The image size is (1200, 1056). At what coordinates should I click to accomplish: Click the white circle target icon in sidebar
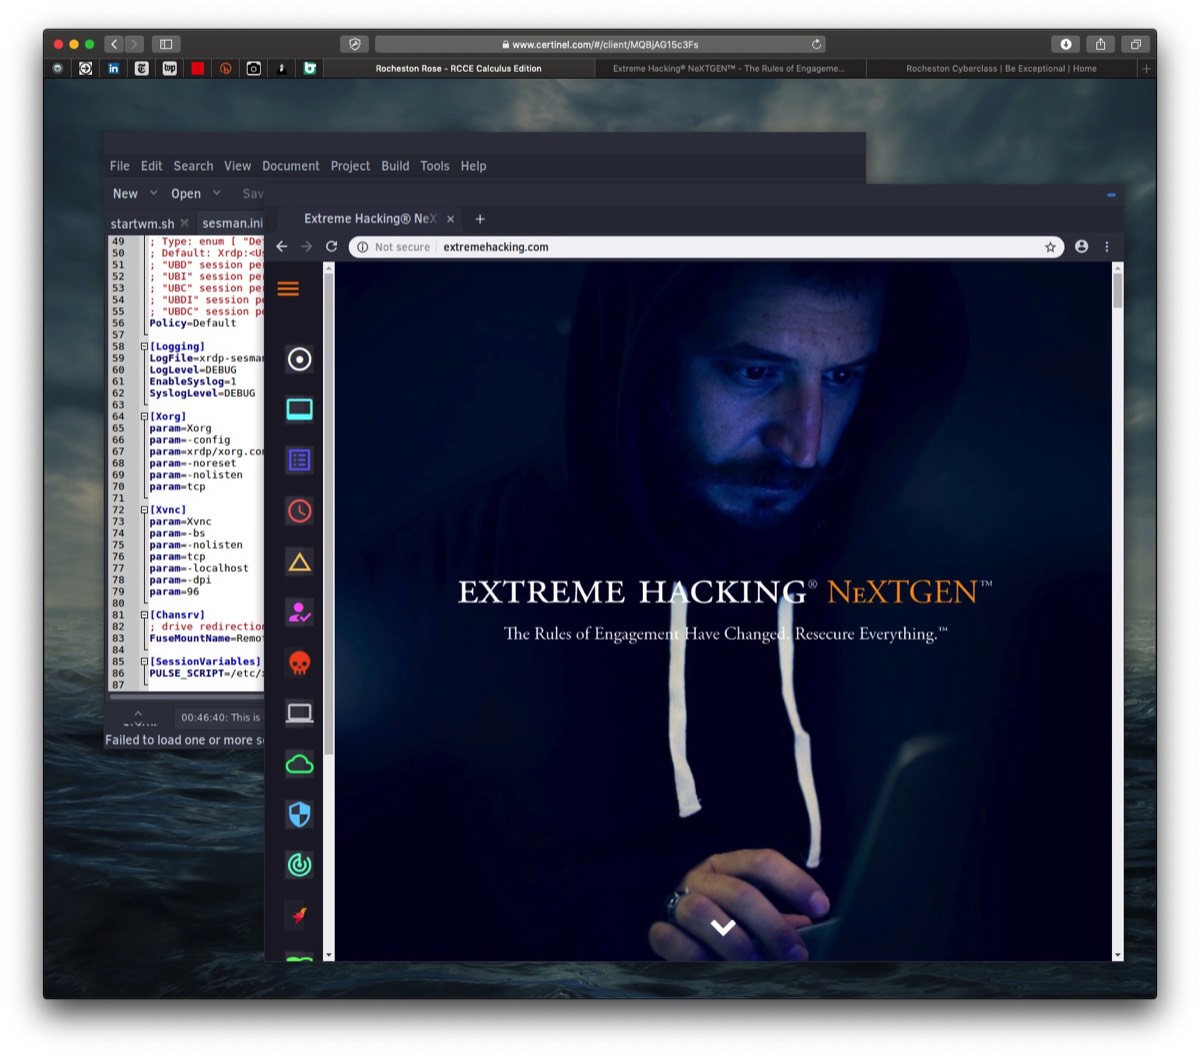(299, 359)
